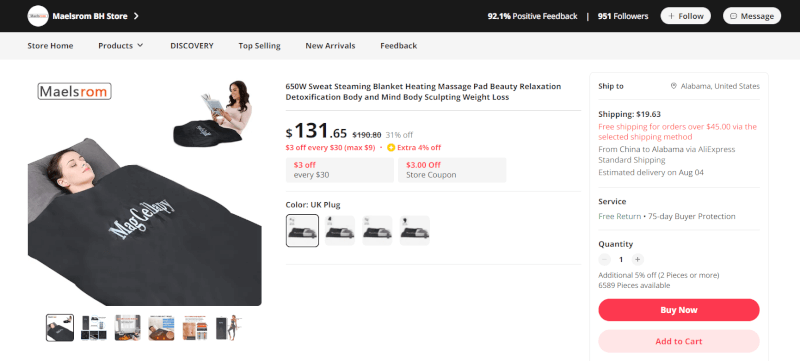This screenshot has width=800, height=361.
Task: Select the fourth product thumbnail
Action: pyautogui.click(x=161, y=327)
